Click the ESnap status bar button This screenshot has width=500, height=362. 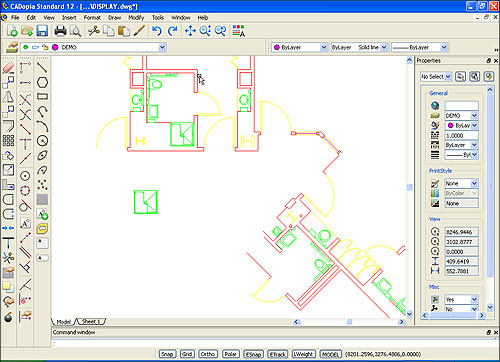pos(253,354)
